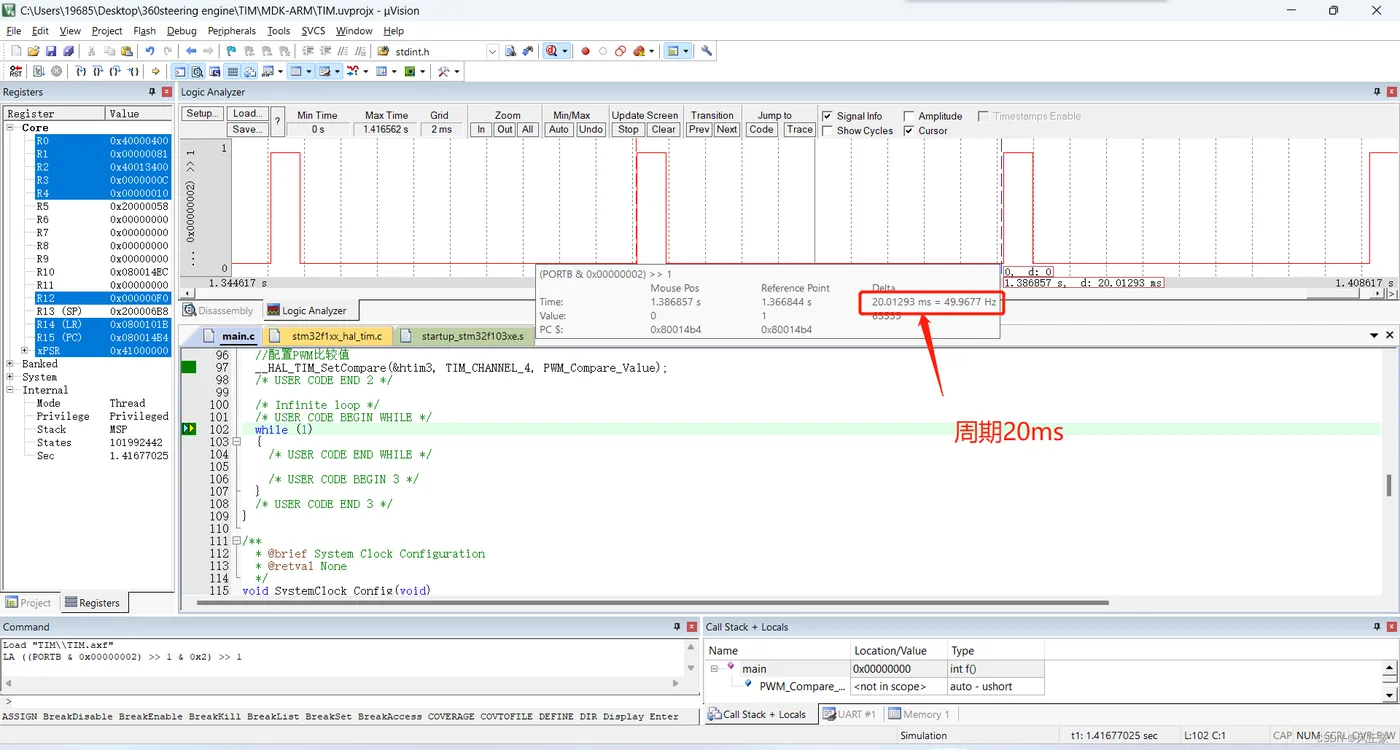Click the Transition Next button
1400x750 pixels.
click(x=727, y=130)
